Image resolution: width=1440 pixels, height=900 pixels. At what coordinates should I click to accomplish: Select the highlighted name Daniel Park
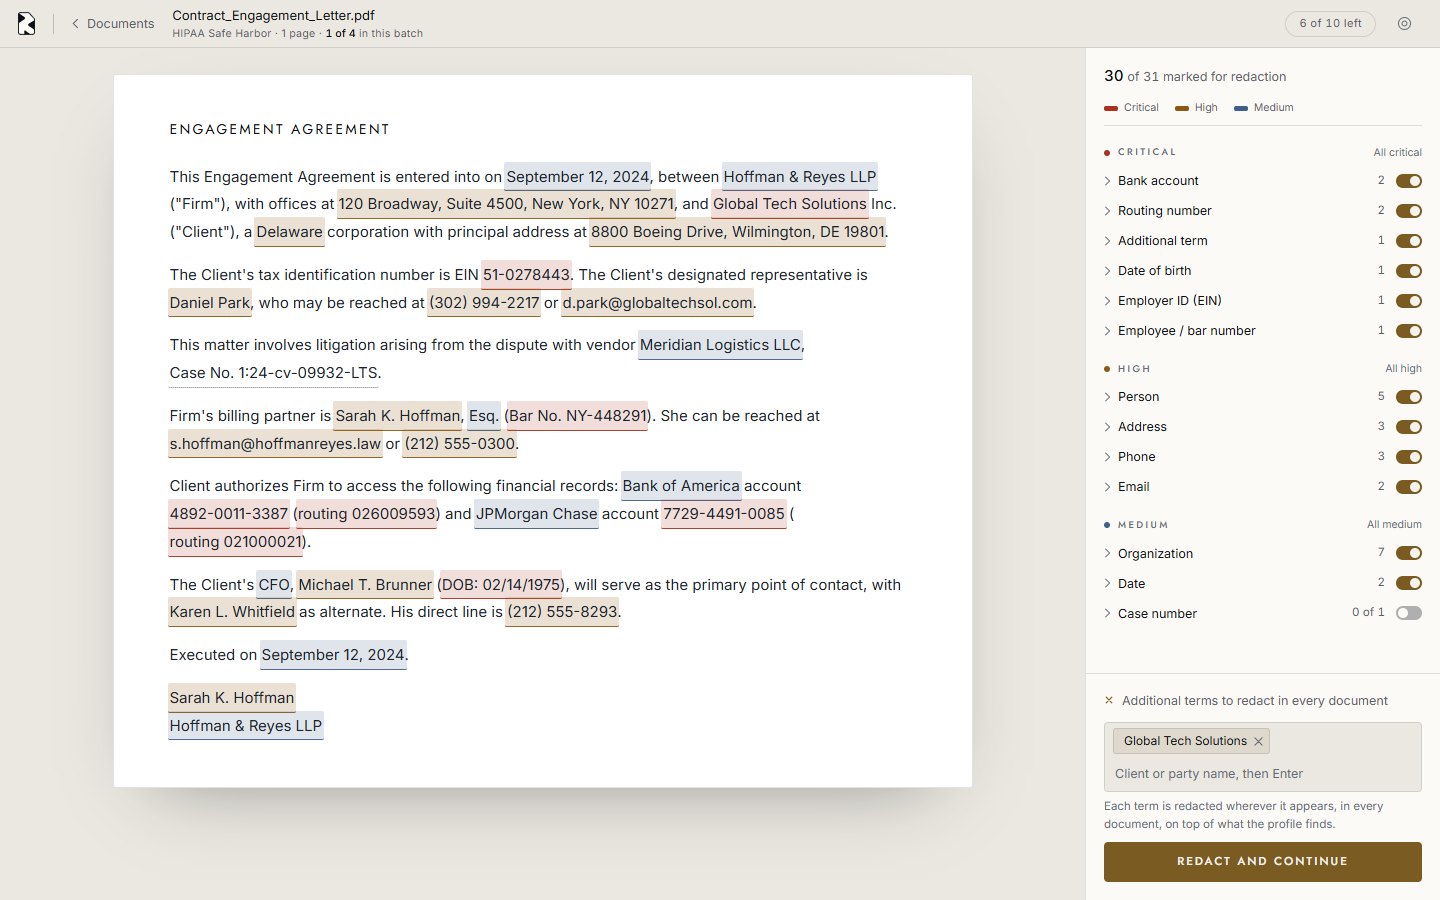[210, 303]
